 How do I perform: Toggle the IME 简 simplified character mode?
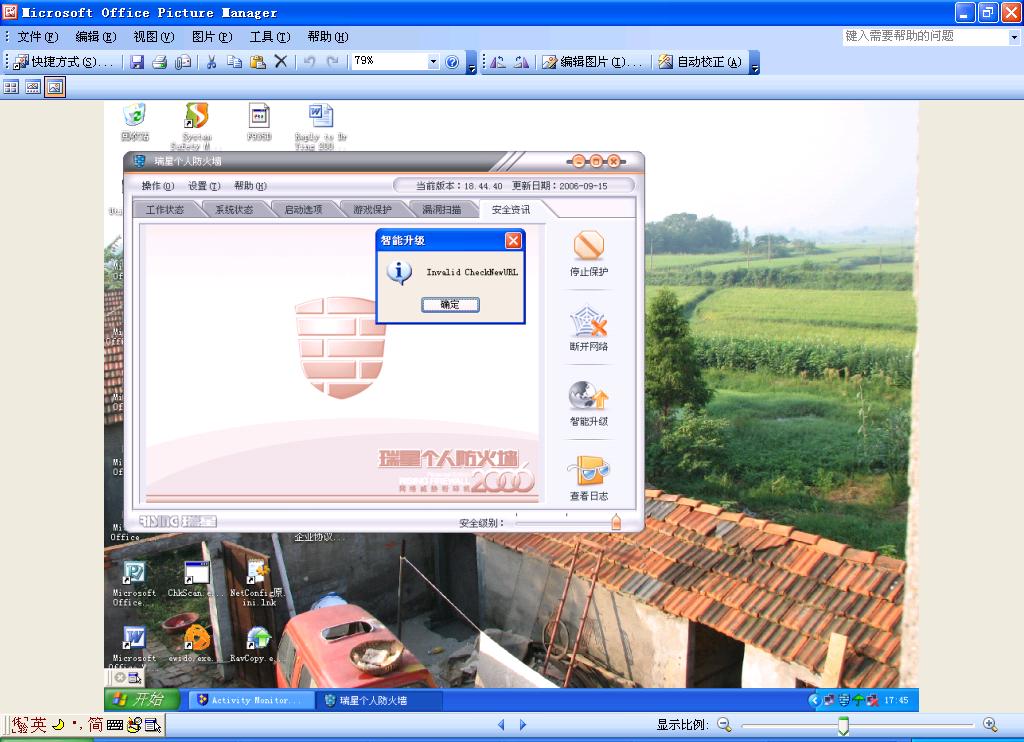coord(95,724)
